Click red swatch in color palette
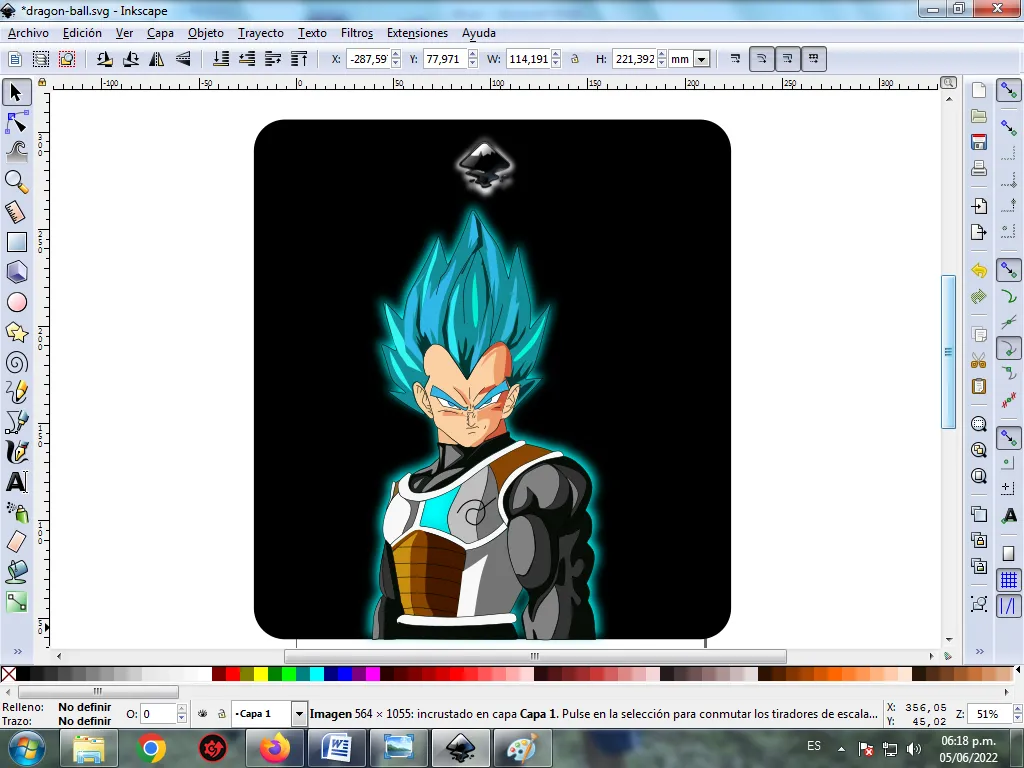The height and width of the screenshot is (768, 1024). coord(232,674)
